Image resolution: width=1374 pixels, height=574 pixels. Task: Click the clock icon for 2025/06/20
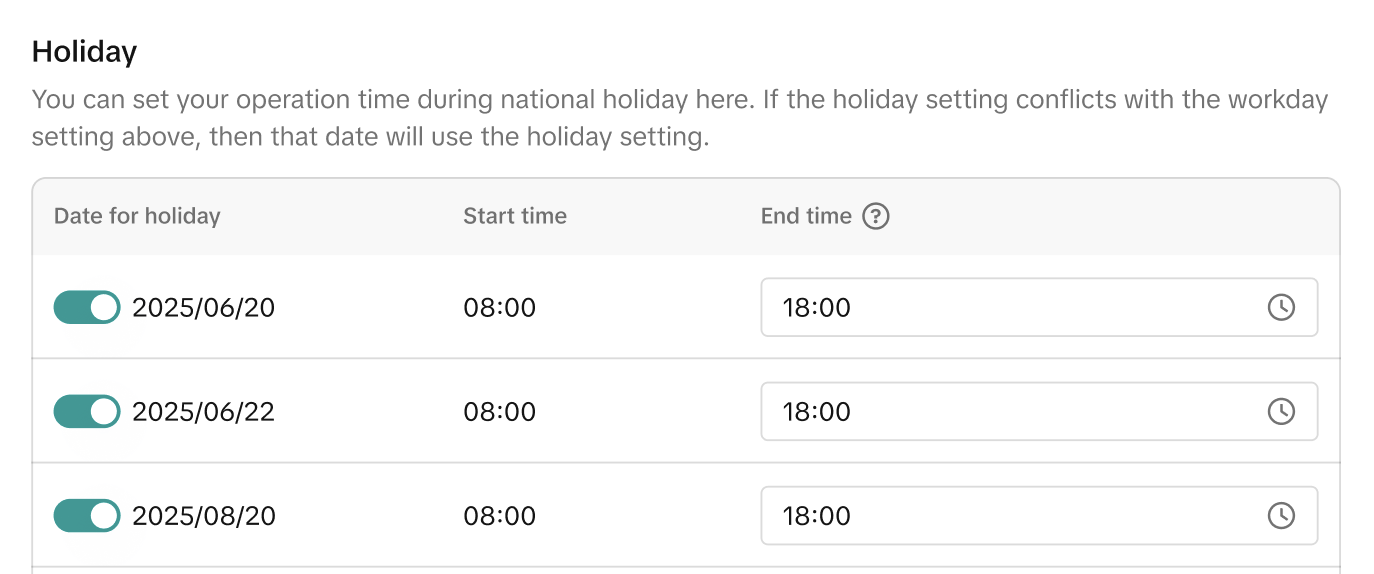pos(1281,307)
